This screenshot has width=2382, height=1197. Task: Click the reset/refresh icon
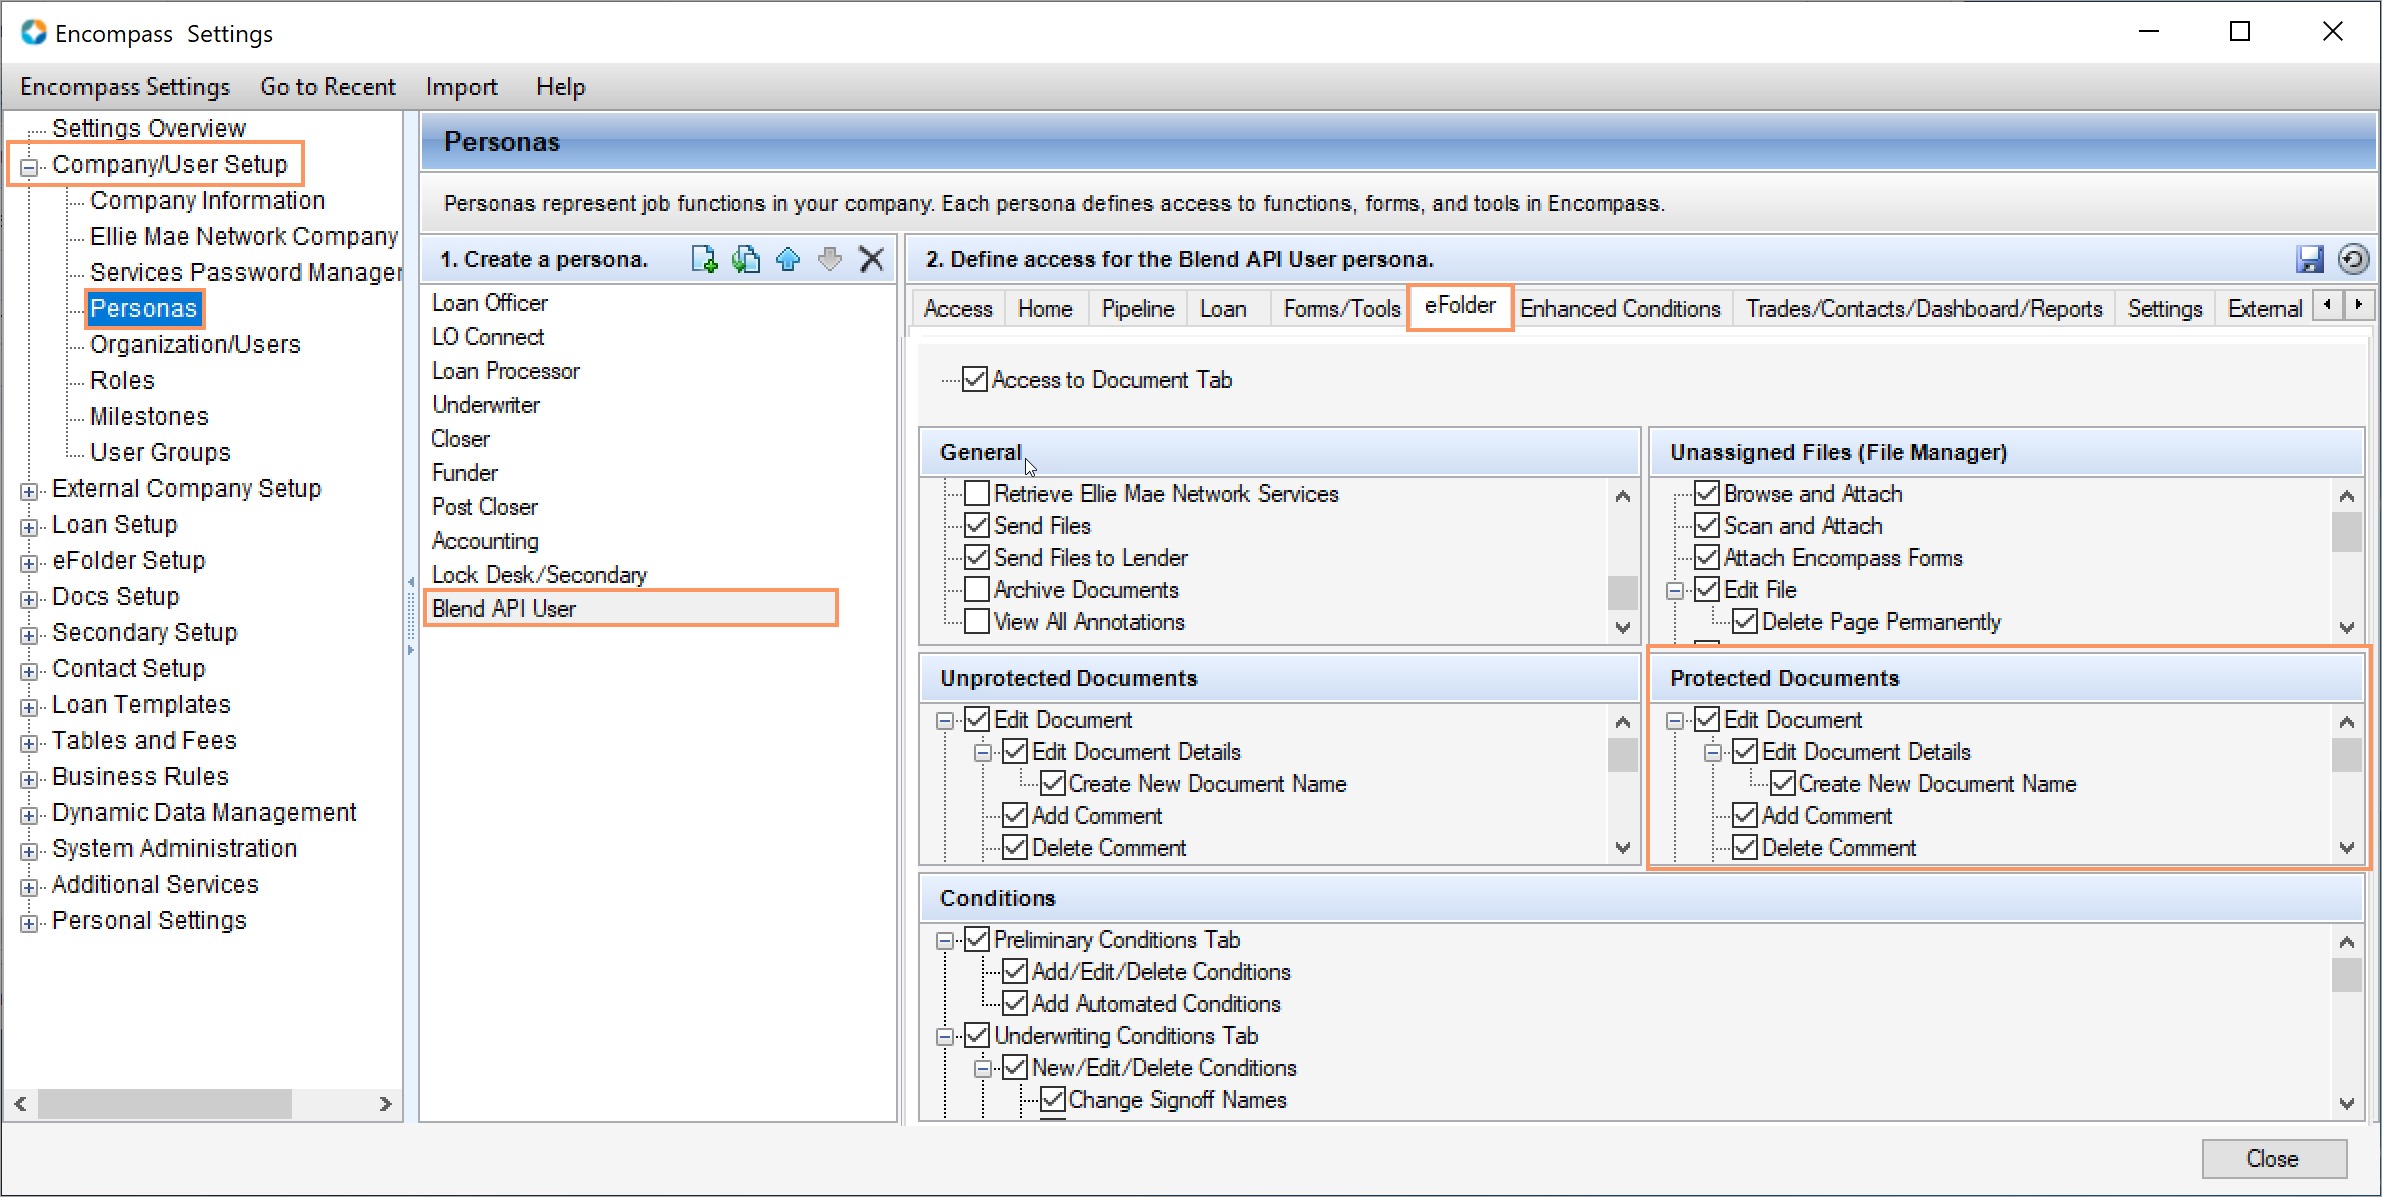[x=2353, y=259]
